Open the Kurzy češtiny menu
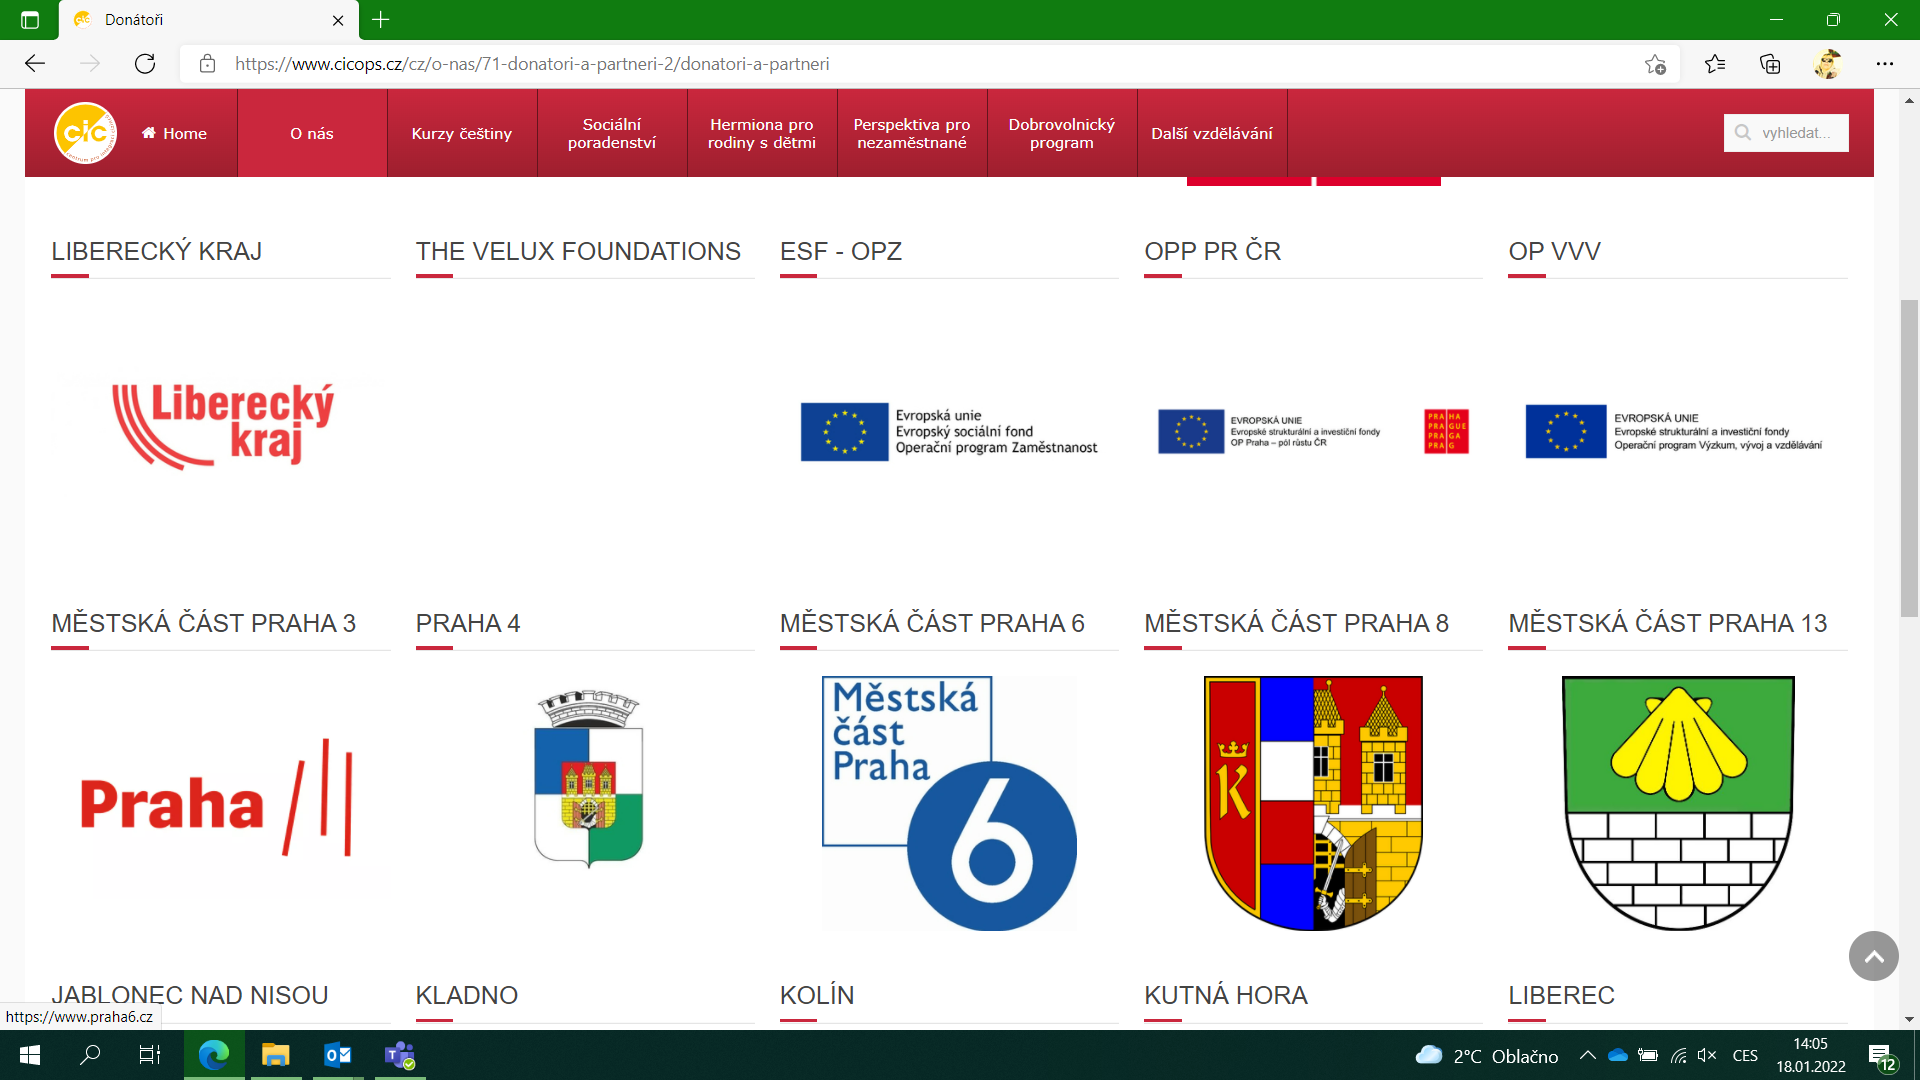Image resolution: width=1920 pixels, height=1080 pixels. coord(462,133)
